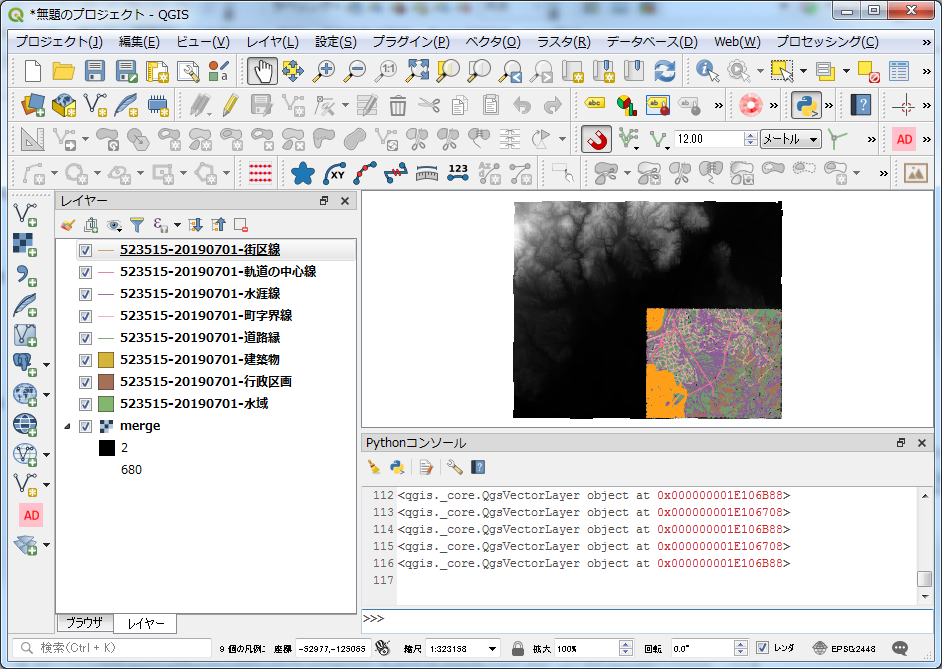Open the snapping units メートル dropdown
Screen dimensions: 942x669
click(814, 138)
